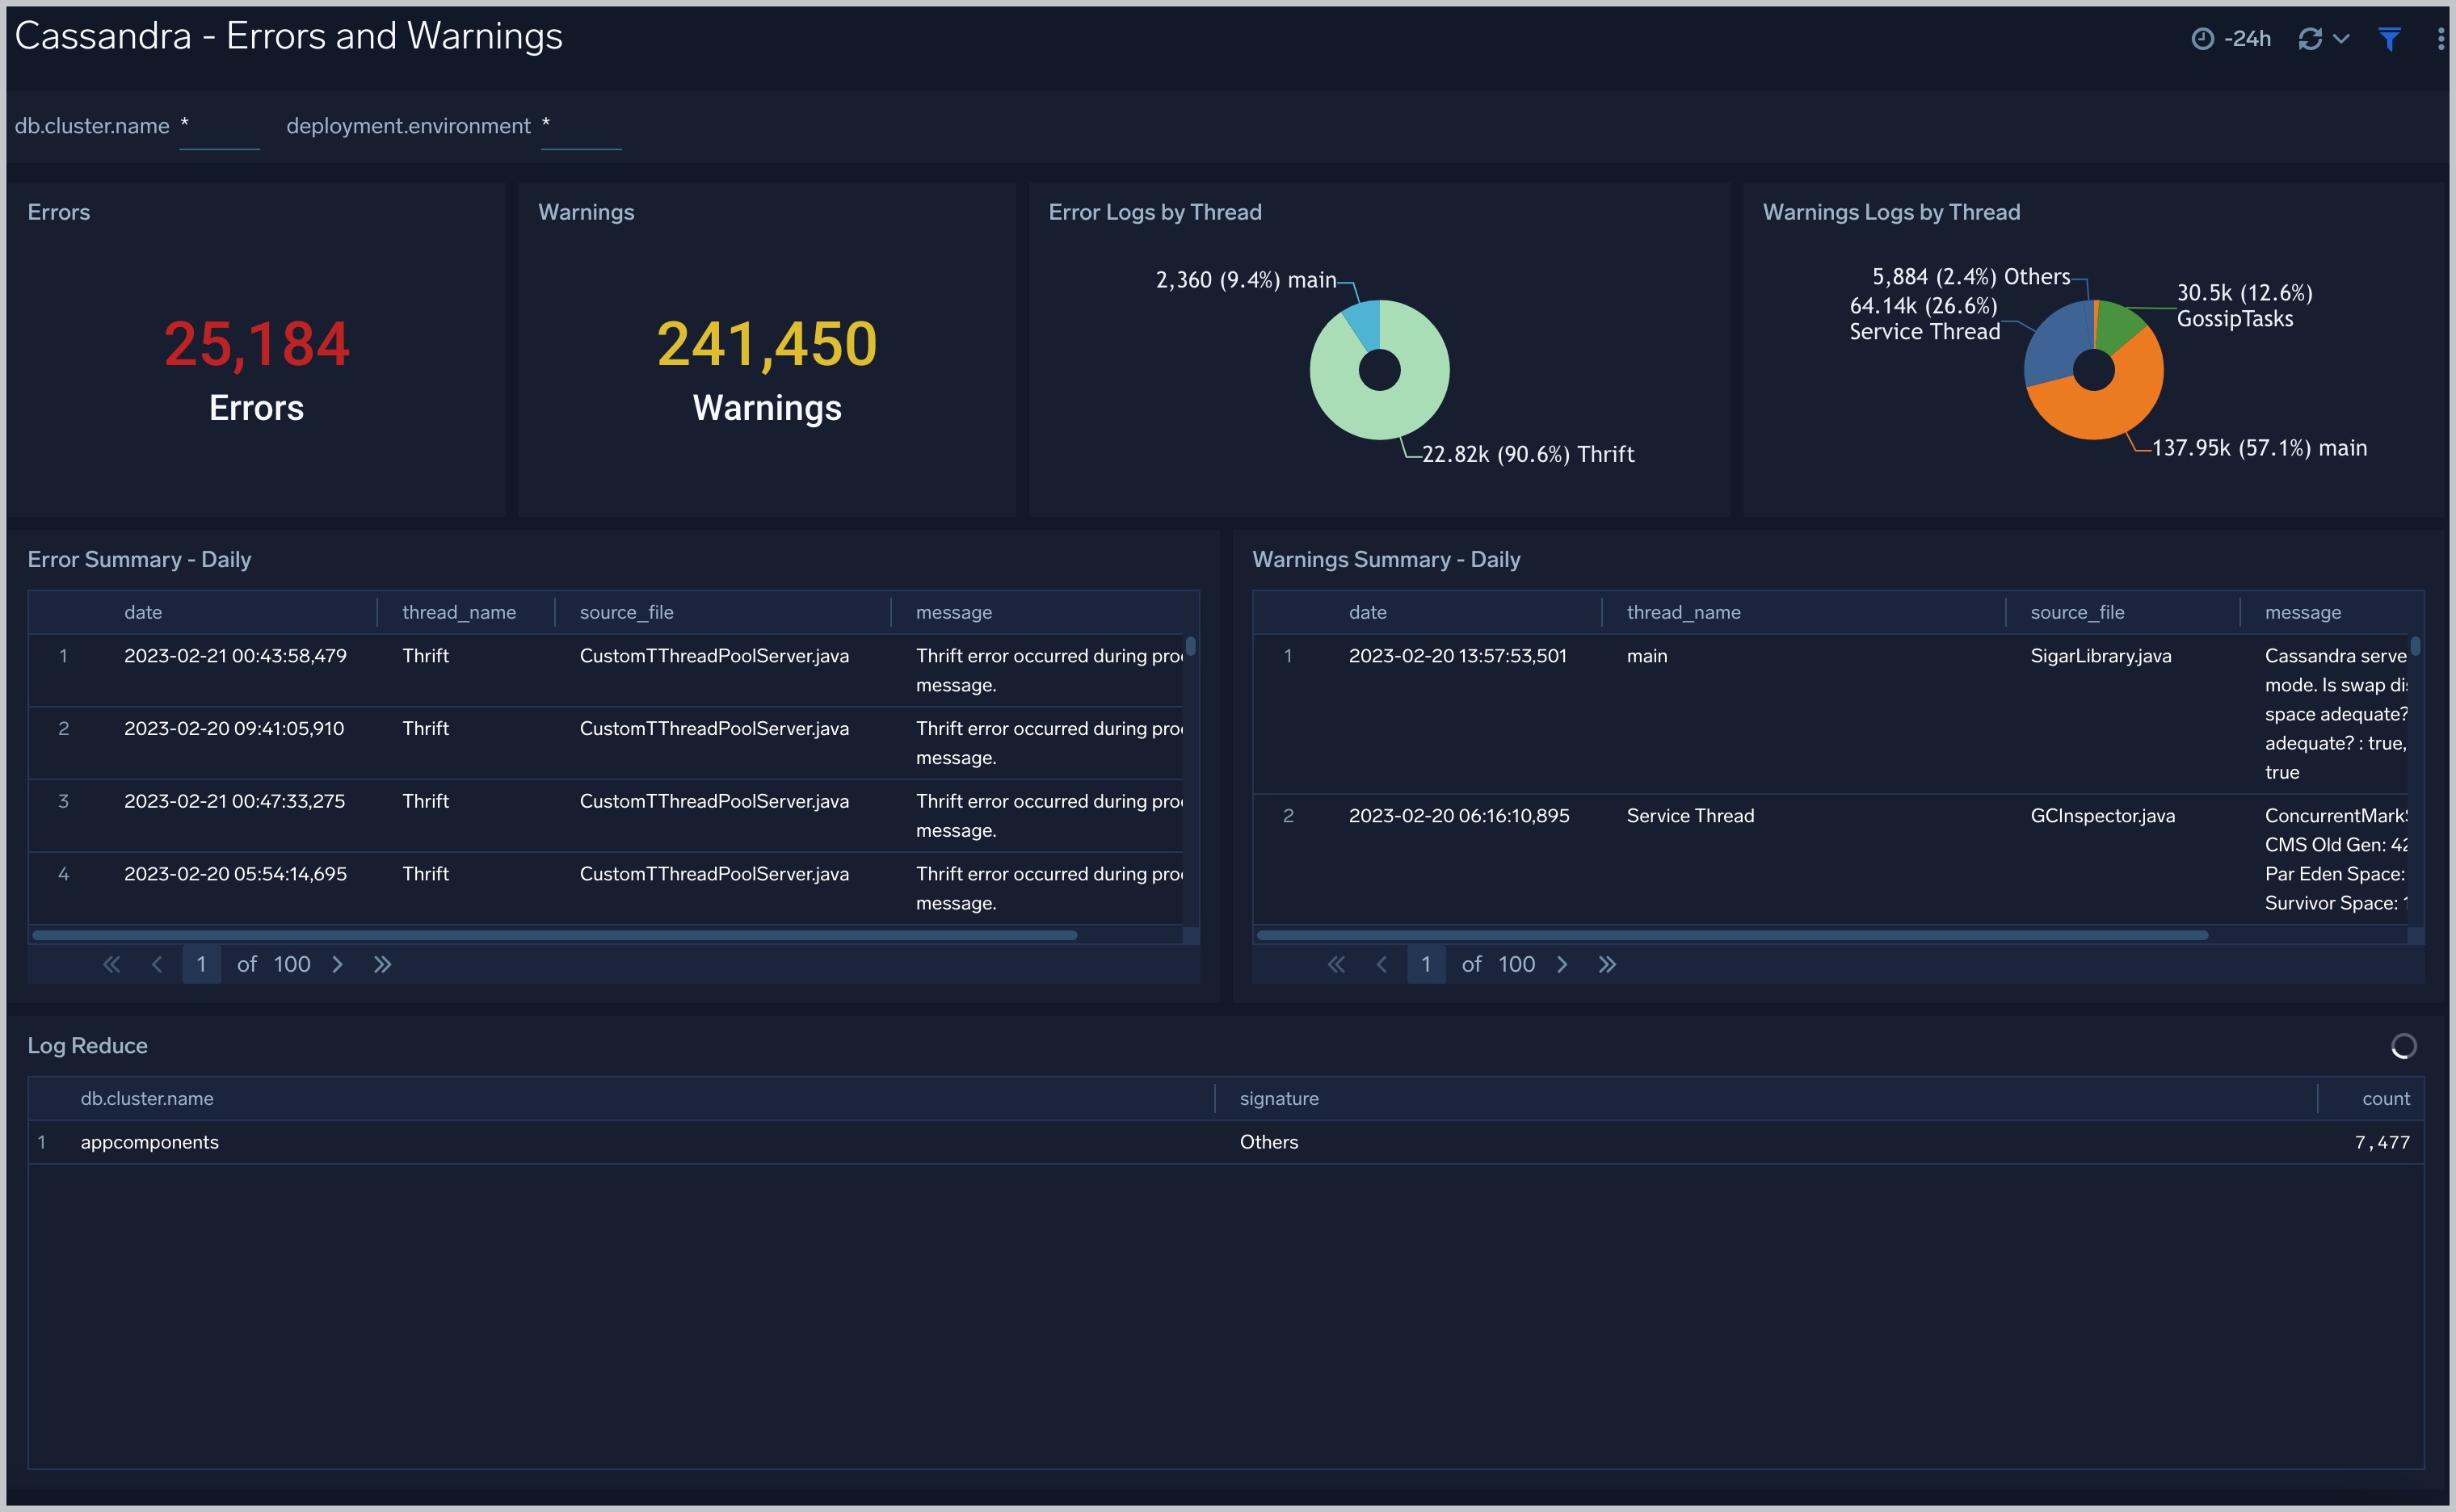Open the -24h time range picker

(2231, 39)
